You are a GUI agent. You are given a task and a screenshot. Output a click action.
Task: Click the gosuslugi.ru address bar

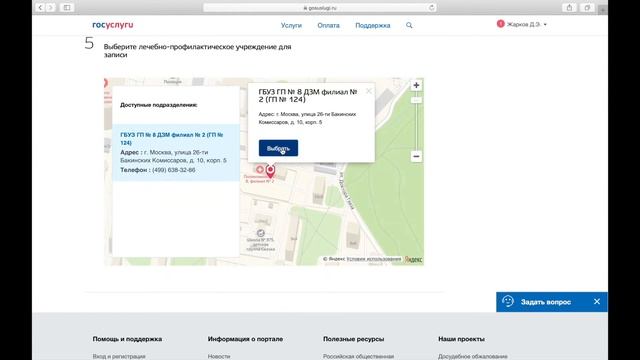point(320,8)
